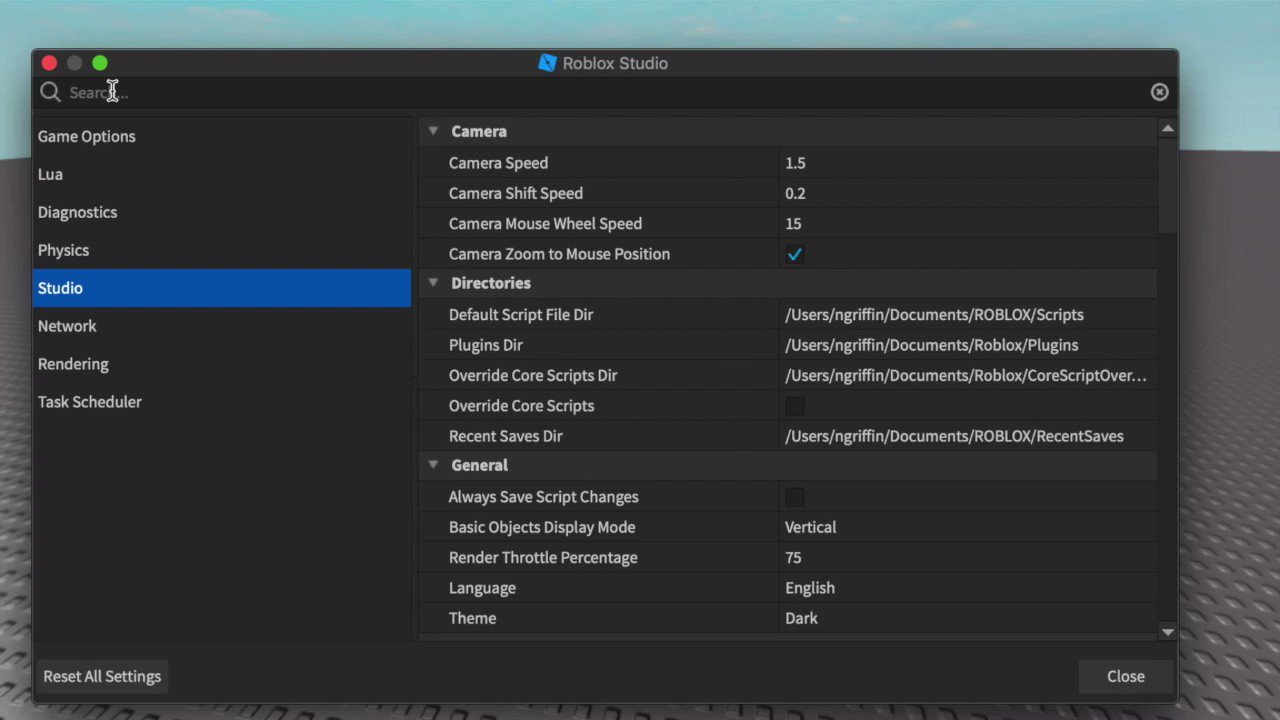The image size is (1280, 720).
Task: Click the settings list scrollbar thumb
Action: click(1167, 186)
